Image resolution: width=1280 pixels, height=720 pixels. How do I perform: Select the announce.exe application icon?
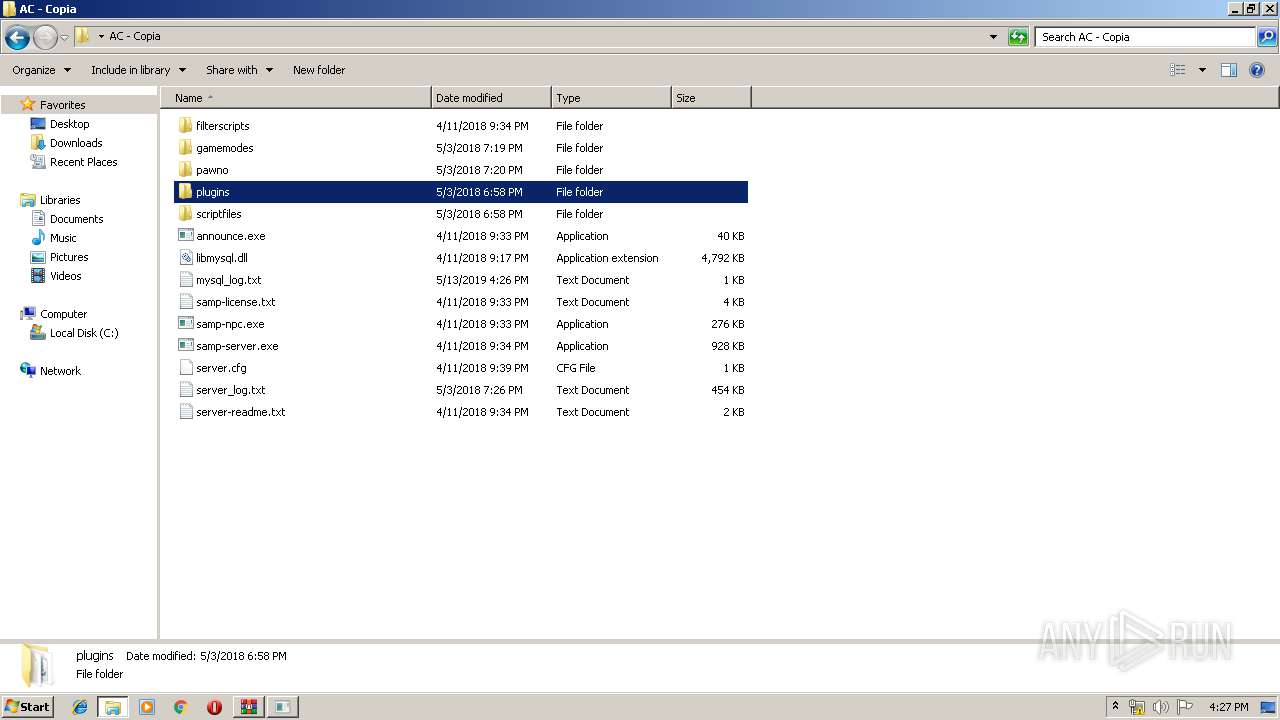(185, 236)
